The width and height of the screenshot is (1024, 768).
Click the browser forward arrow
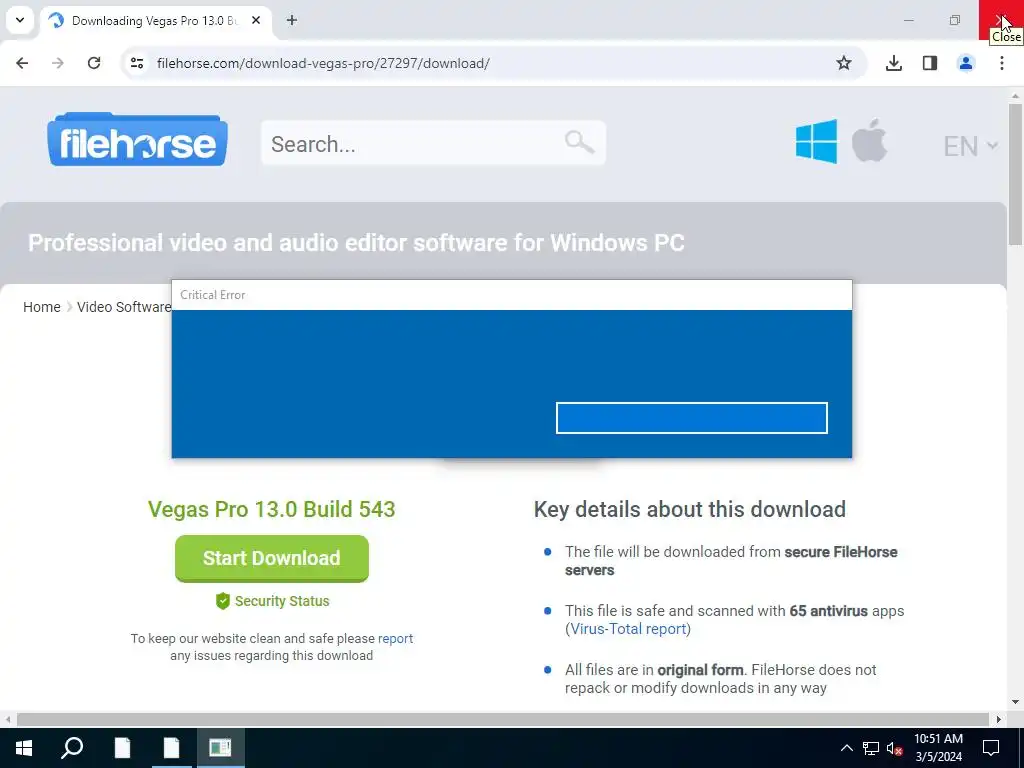pos(58,63)
